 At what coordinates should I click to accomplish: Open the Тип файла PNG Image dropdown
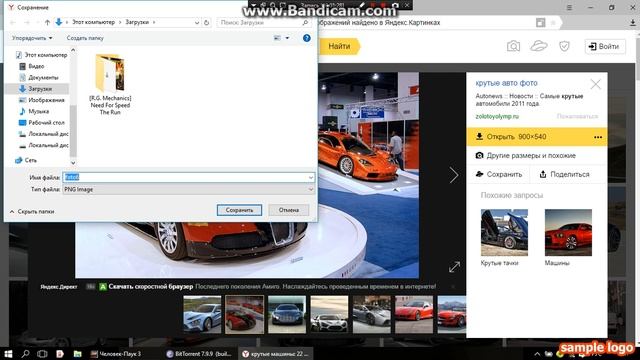tap(189, 189)
